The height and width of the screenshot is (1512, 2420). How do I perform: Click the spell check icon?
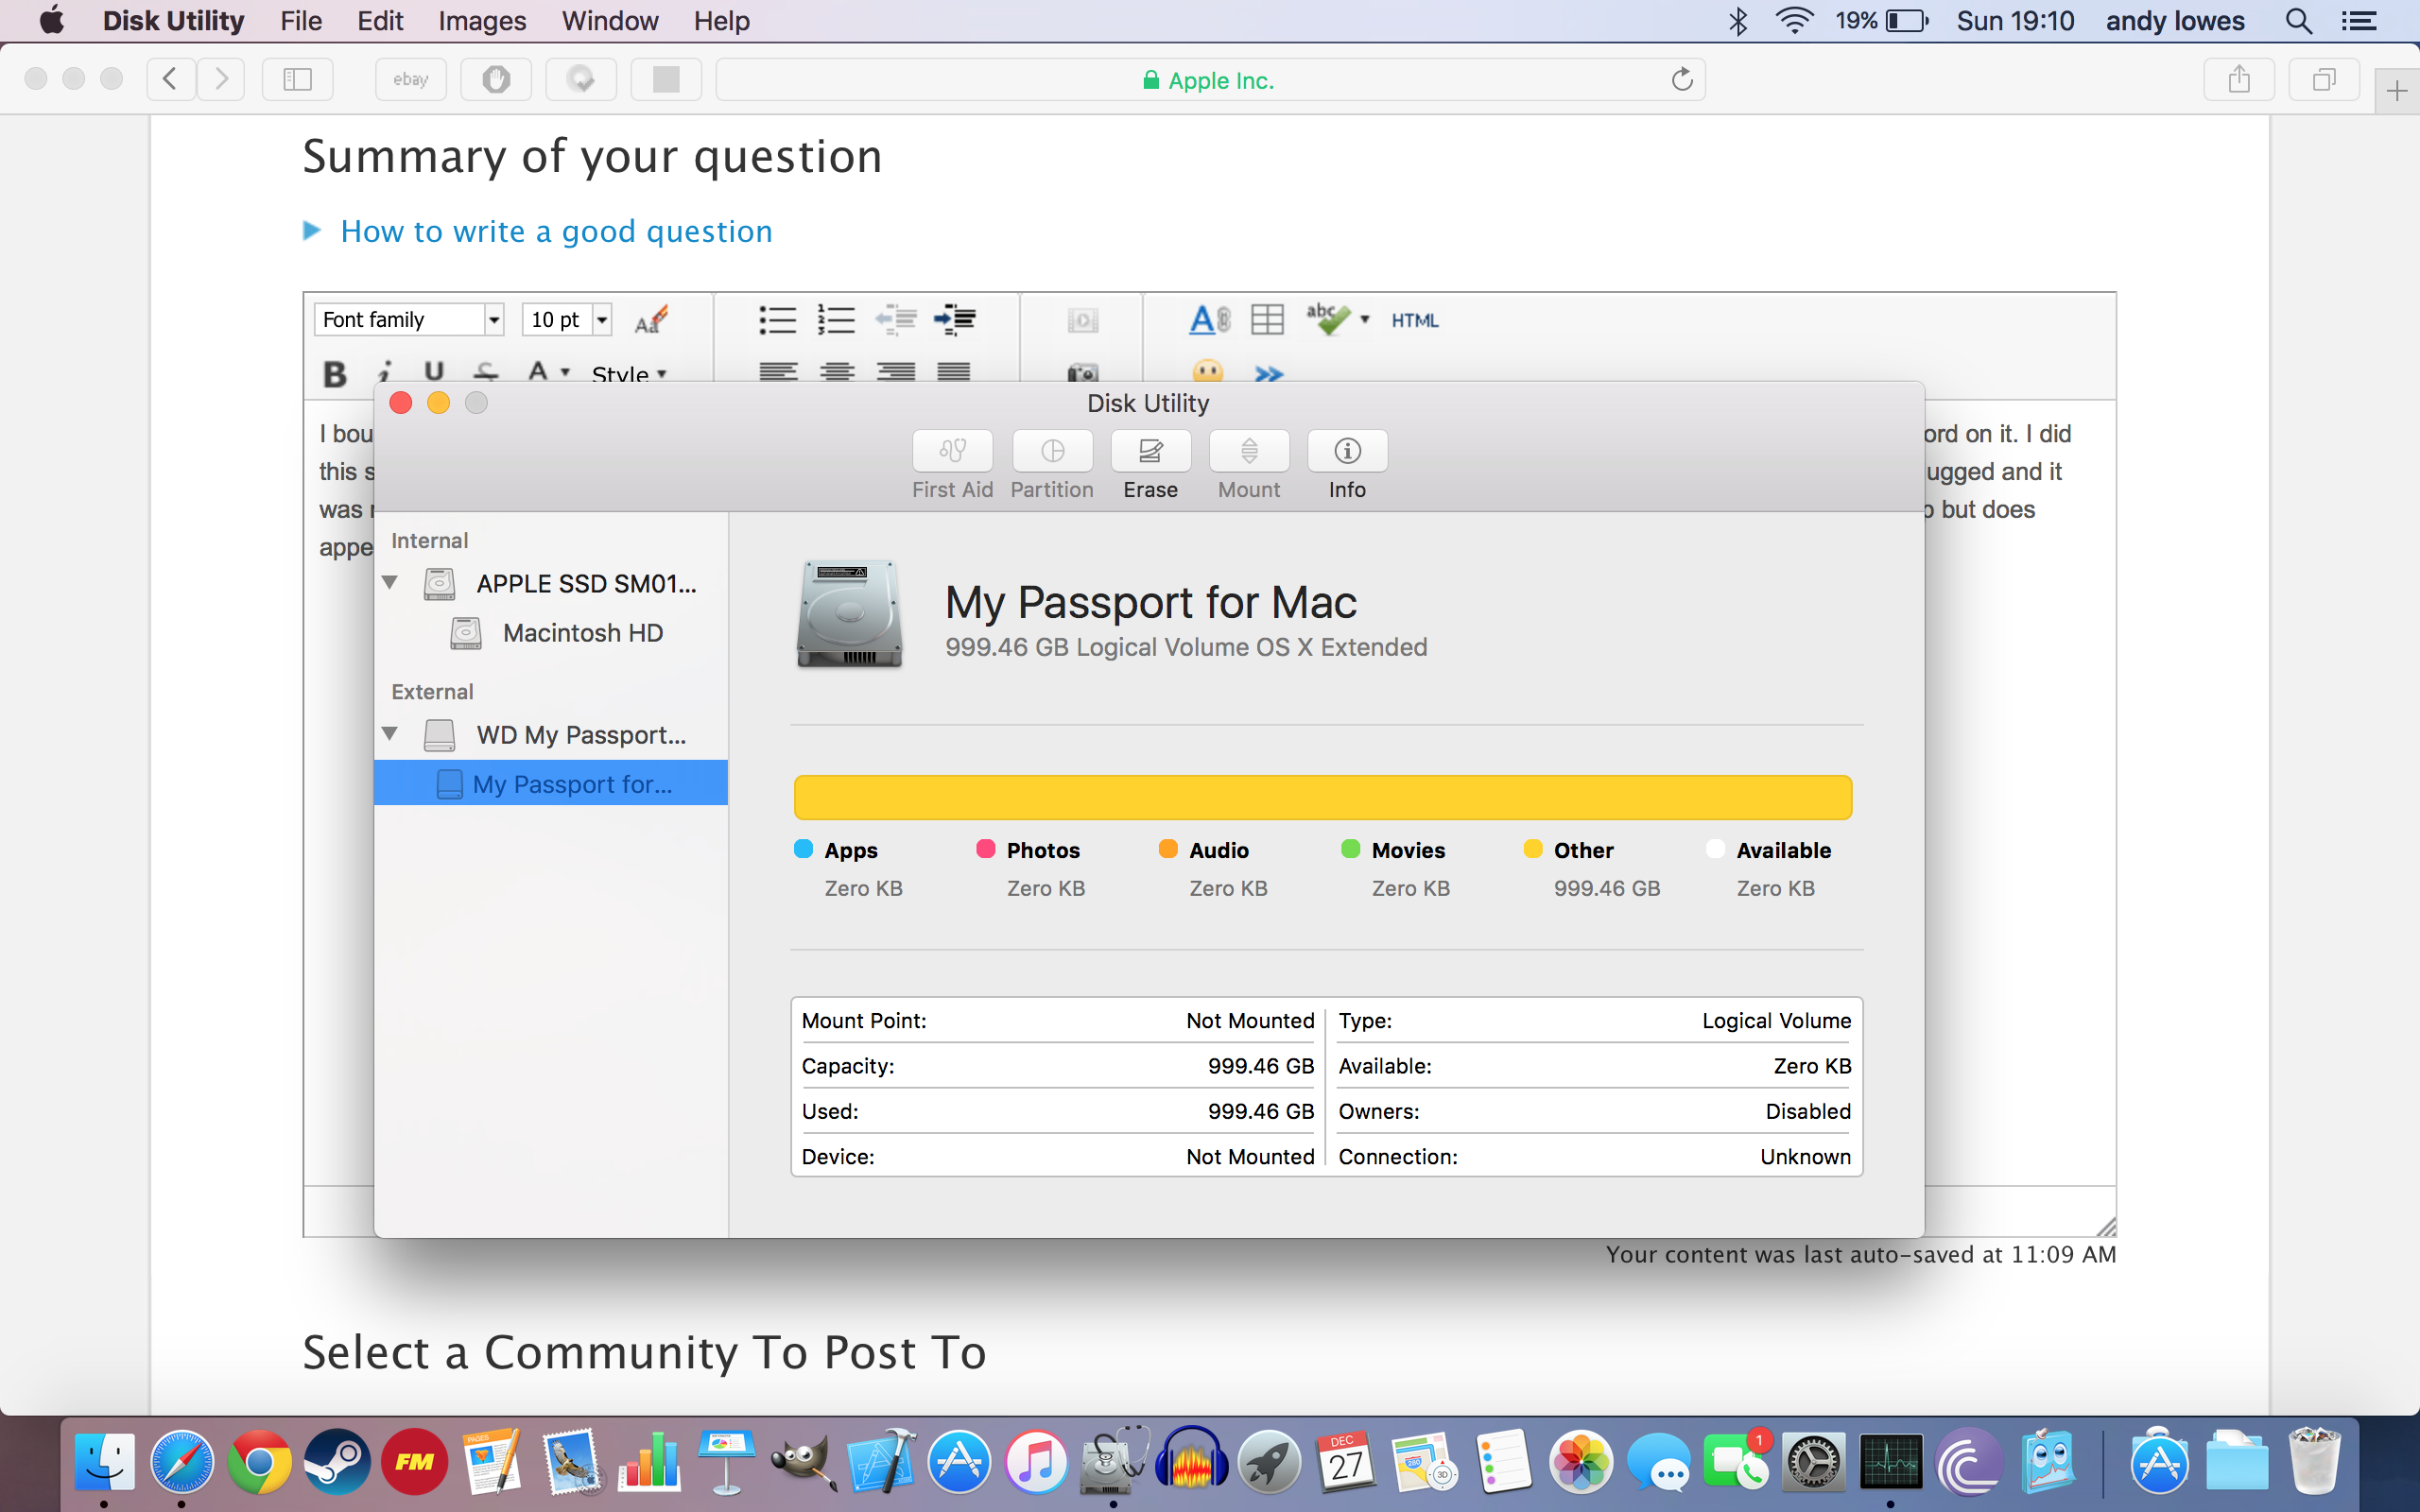point(1327,320)
